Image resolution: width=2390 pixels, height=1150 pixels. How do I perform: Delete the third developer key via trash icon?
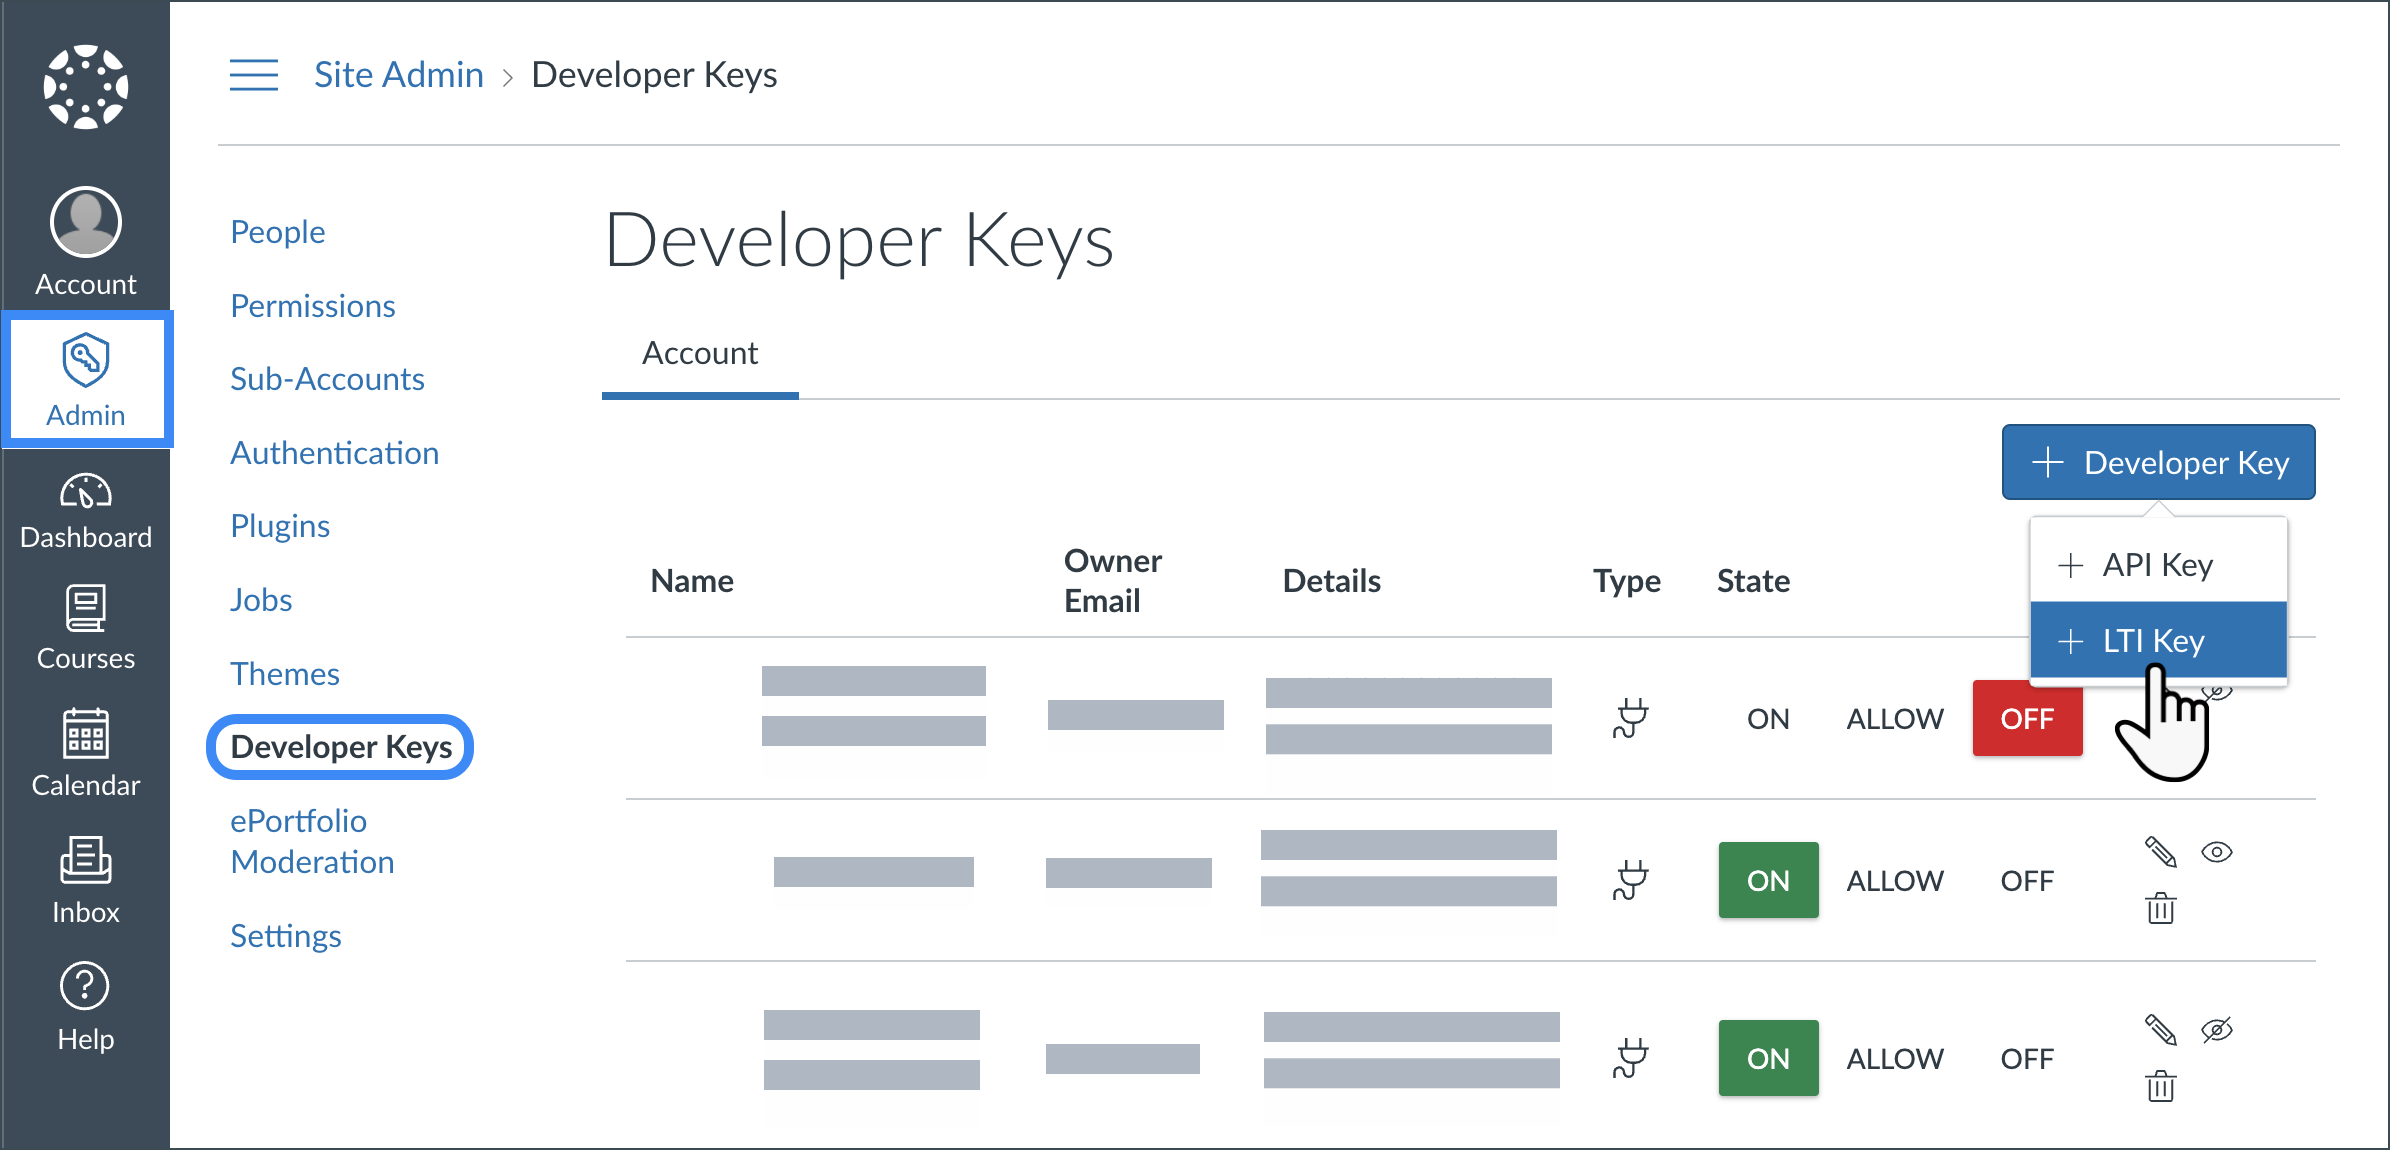[x=2160, y=1086]
